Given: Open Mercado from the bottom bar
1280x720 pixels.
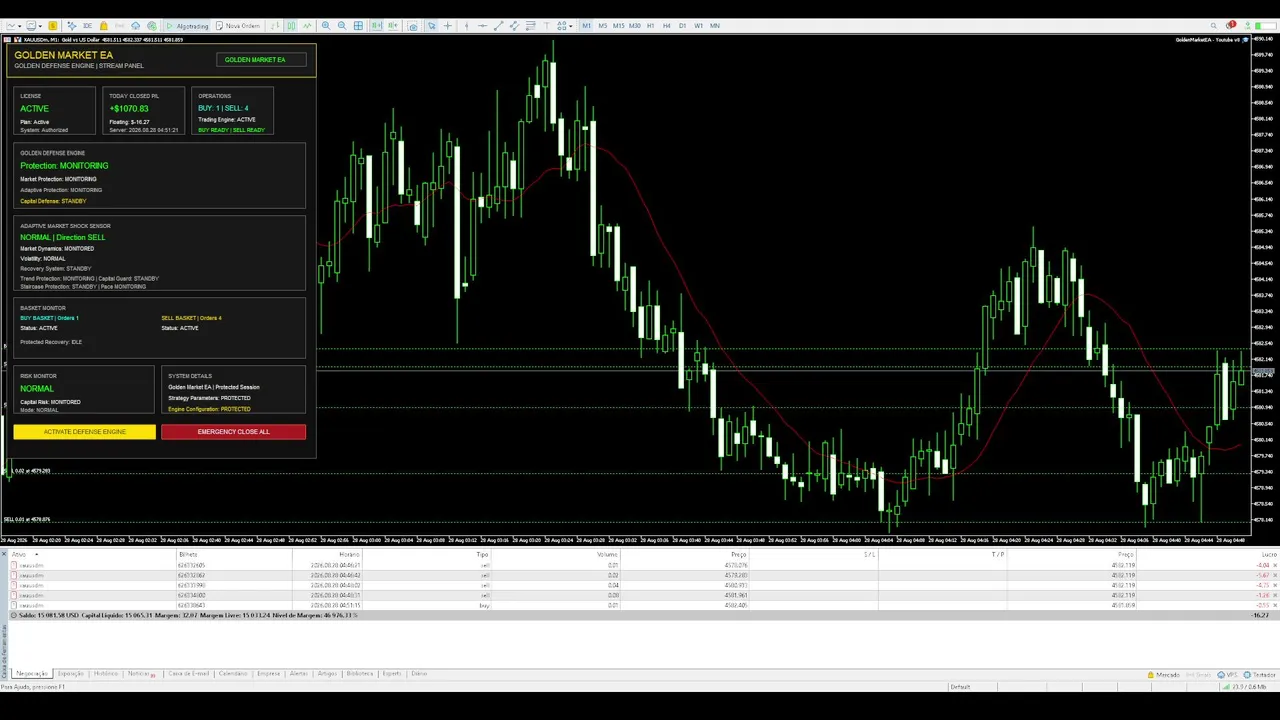Looking at the screenshot, I should coord(1163,675).
